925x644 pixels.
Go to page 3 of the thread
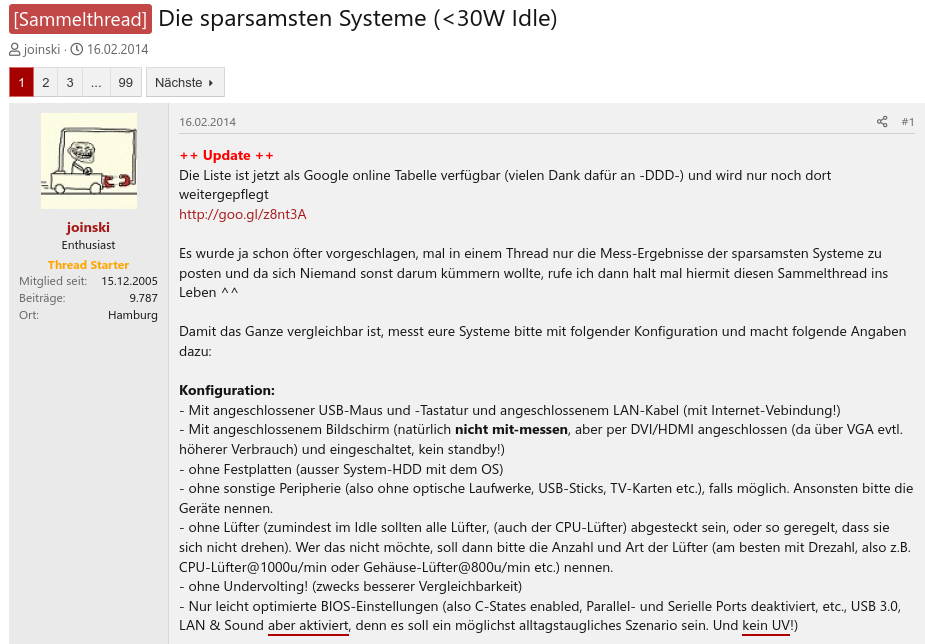pyautogui.click(x=70, y=83)
